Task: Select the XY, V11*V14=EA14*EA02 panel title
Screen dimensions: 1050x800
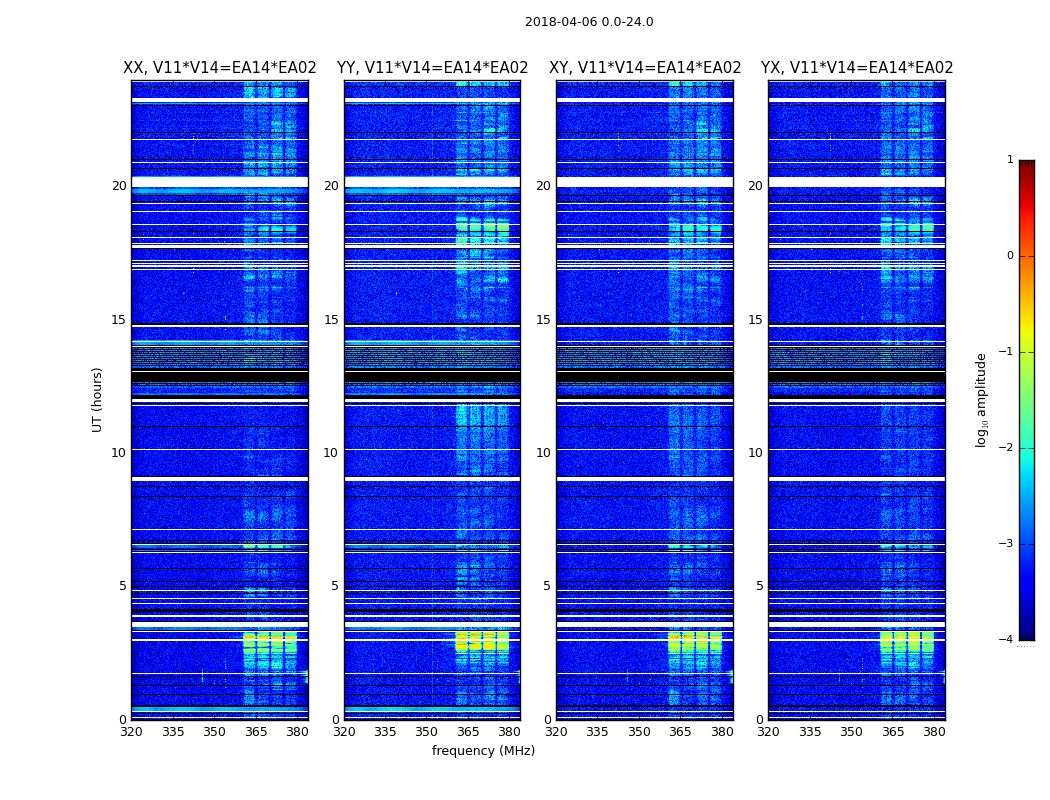Action: 645,68
